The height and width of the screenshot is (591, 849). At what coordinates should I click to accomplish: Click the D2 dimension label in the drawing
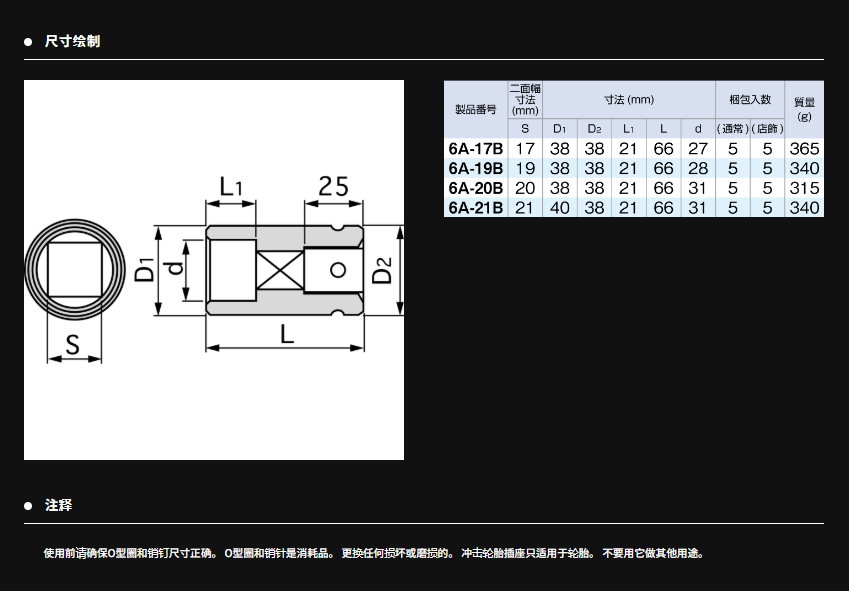click(383, 270)
